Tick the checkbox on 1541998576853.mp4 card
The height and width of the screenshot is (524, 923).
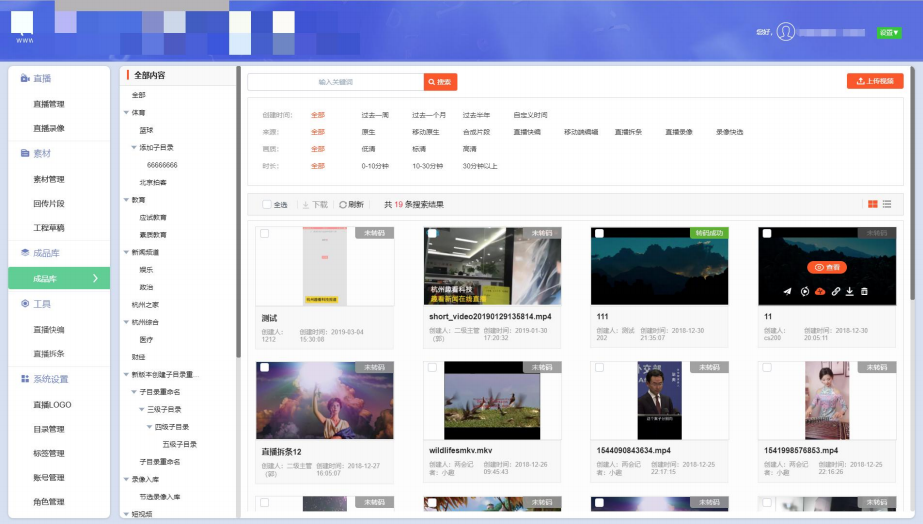(x=767, y=367)
